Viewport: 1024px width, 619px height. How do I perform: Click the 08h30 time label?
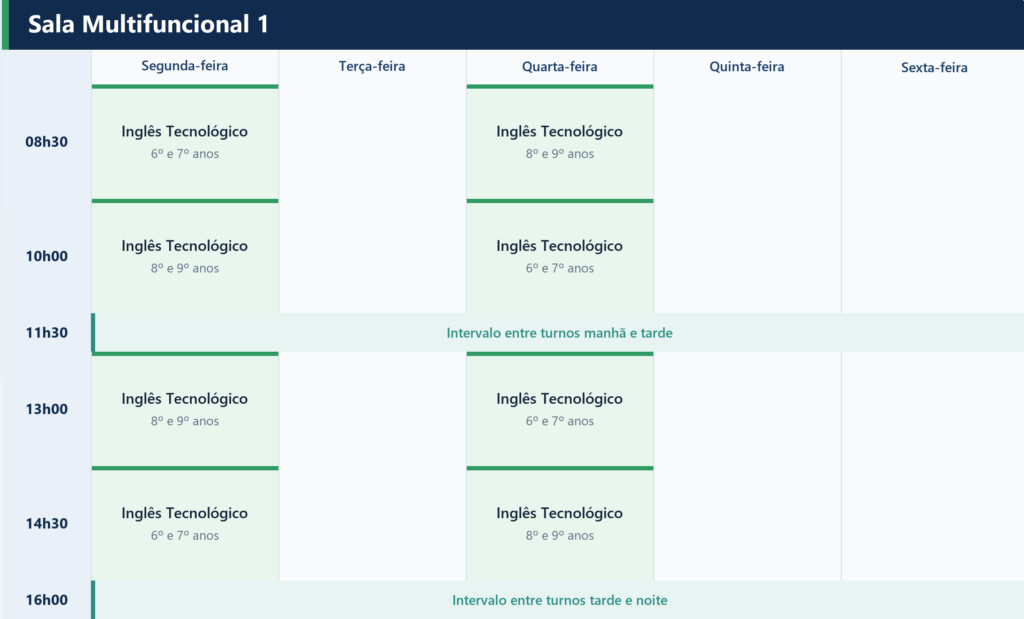46,142
